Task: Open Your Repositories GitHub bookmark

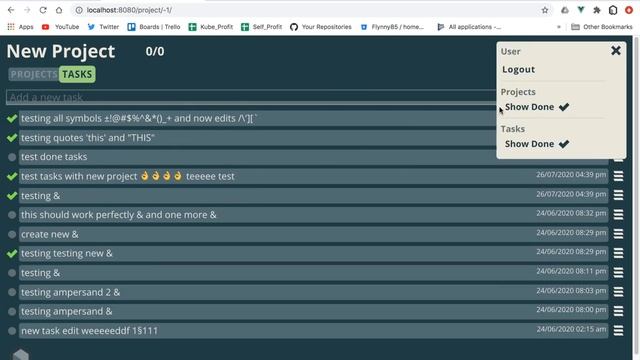Action: click(321, 27)
